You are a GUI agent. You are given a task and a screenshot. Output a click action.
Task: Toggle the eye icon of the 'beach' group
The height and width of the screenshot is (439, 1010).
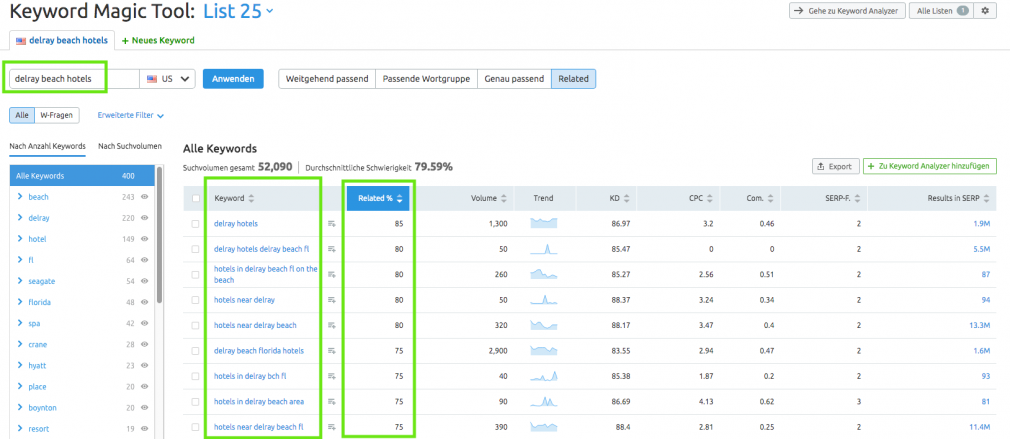tap(144, 197)
